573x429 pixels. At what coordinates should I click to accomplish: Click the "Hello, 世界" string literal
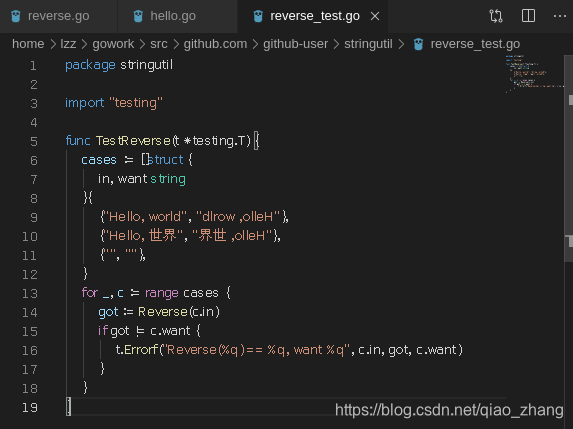(143, 236)
